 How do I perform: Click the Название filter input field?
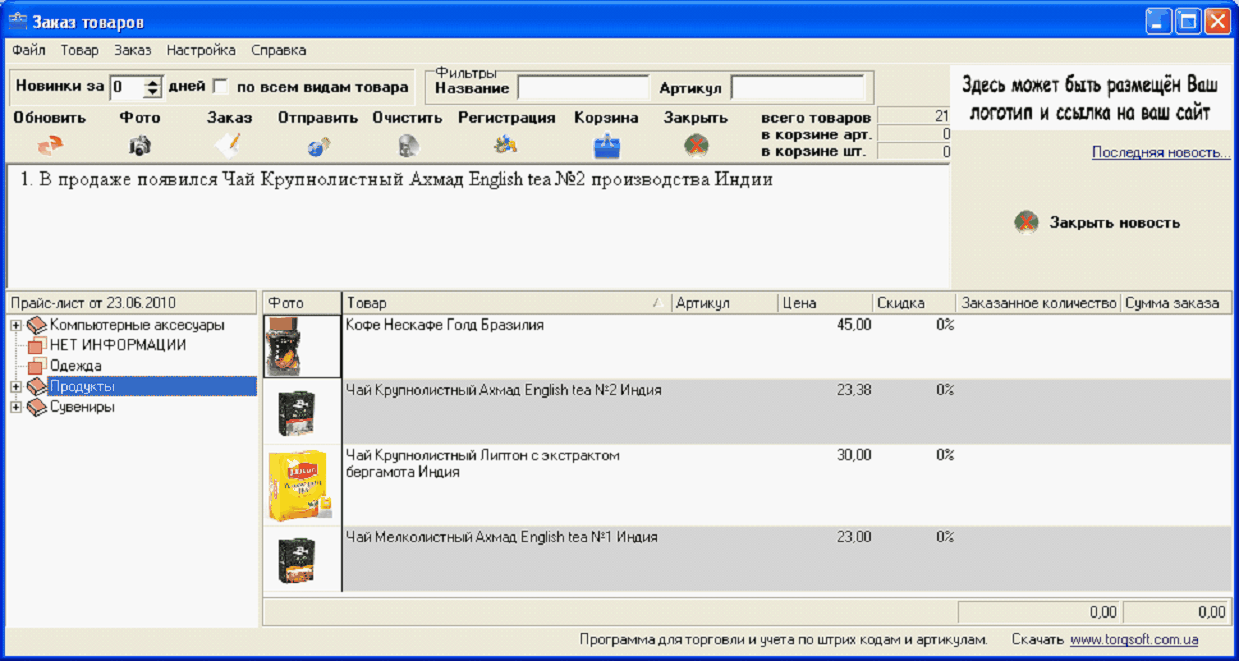pyautogui.click(x=583, y=88)
